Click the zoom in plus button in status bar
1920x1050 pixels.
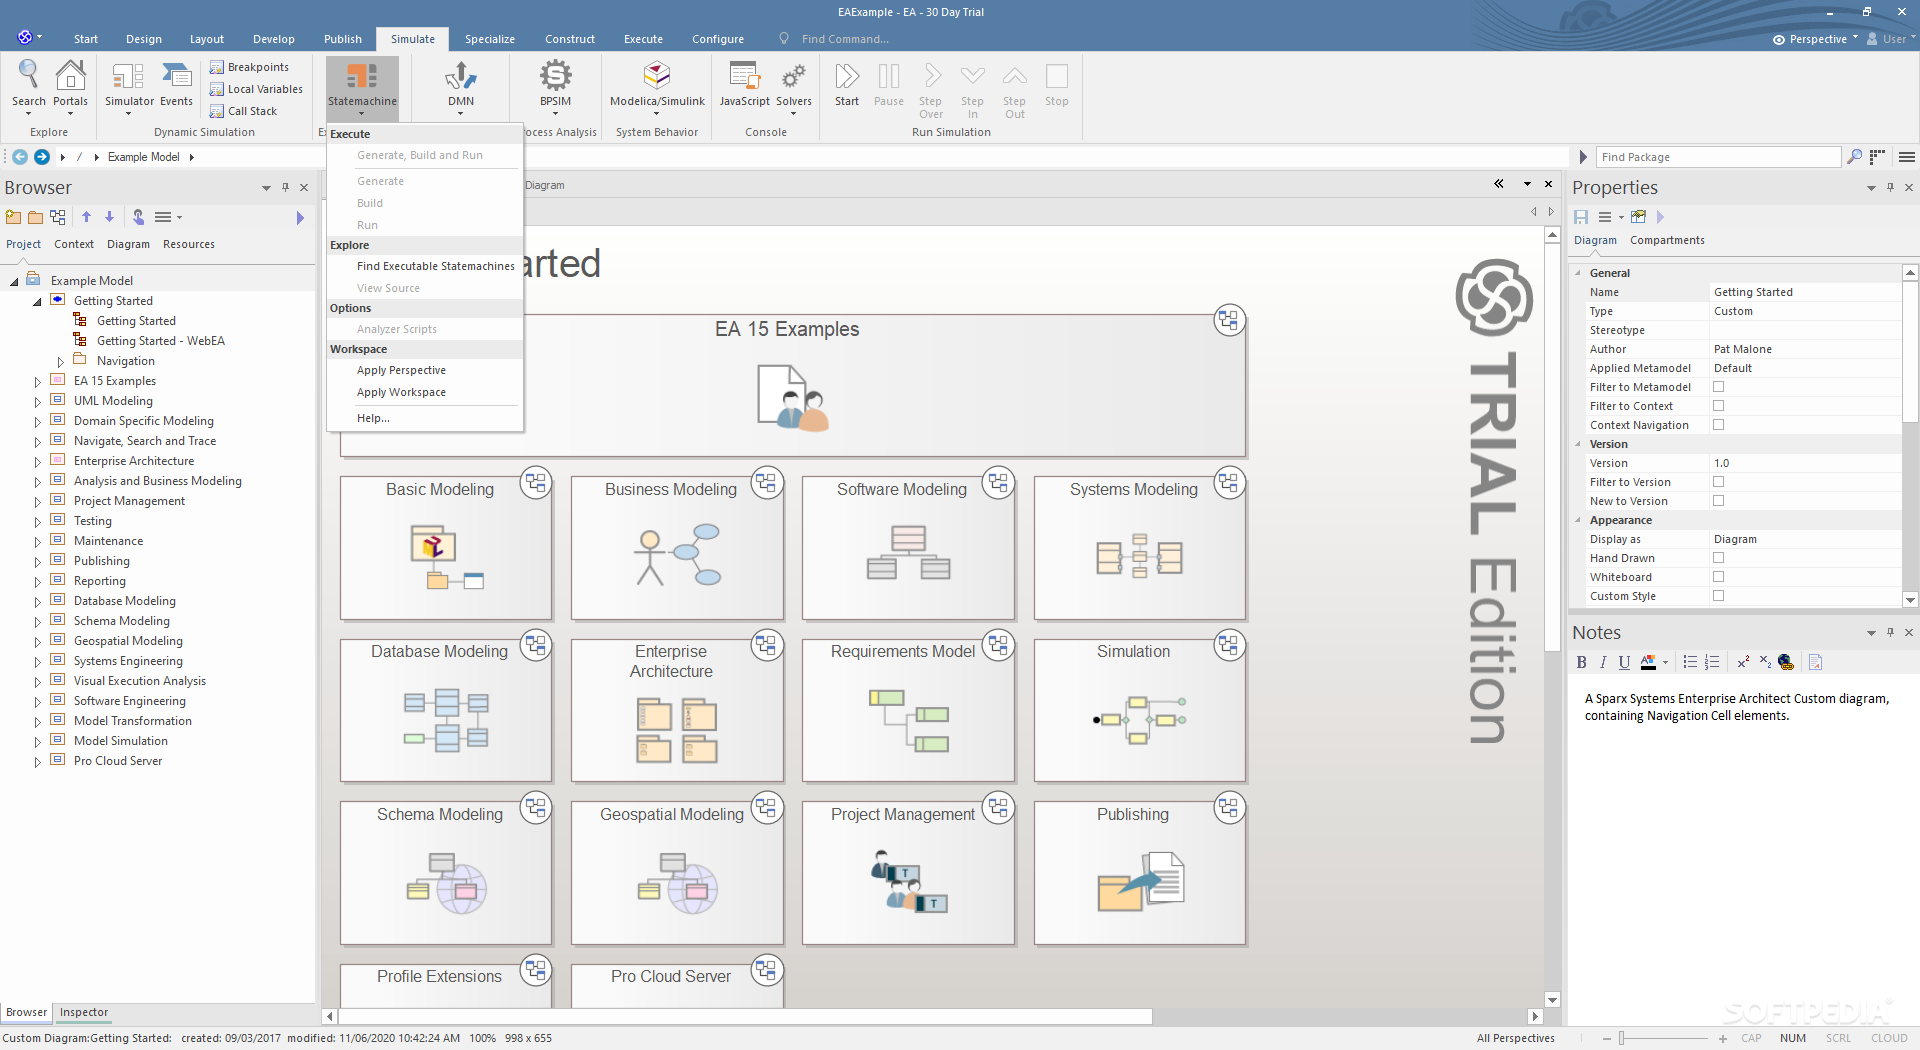click(x=1723, y=1038)
